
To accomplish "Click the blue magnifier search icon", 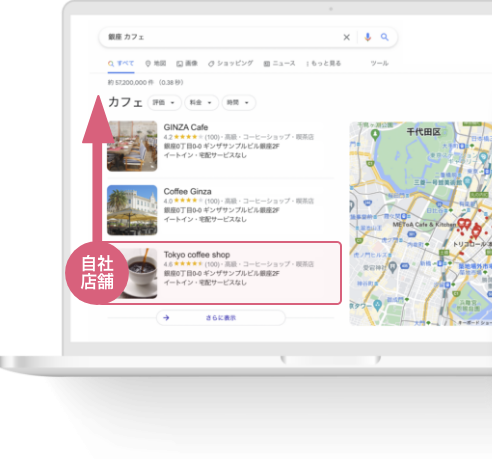I will click(x=384, y=37).
